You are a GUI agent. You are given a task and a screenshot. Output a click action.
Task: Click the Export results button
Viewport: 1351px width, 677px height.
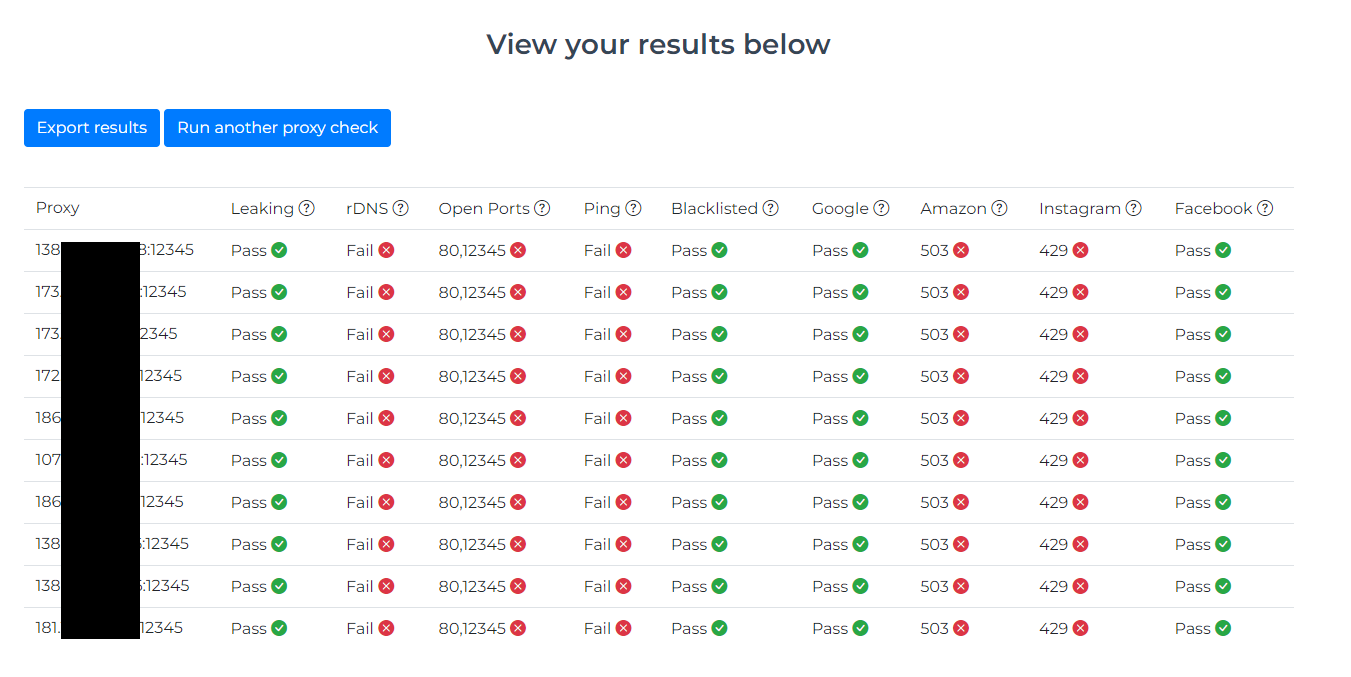click(92, 128)
